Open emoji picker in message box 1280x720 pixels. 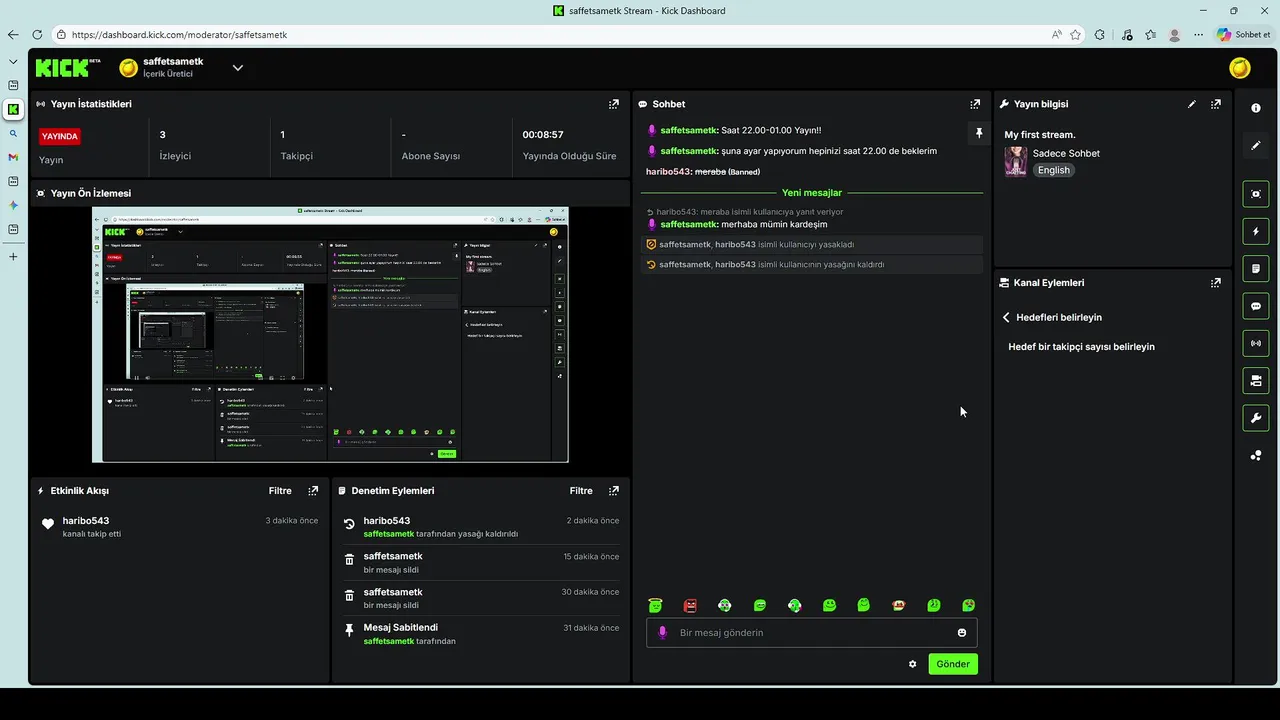pyautogui.click(x=962, y=633)
